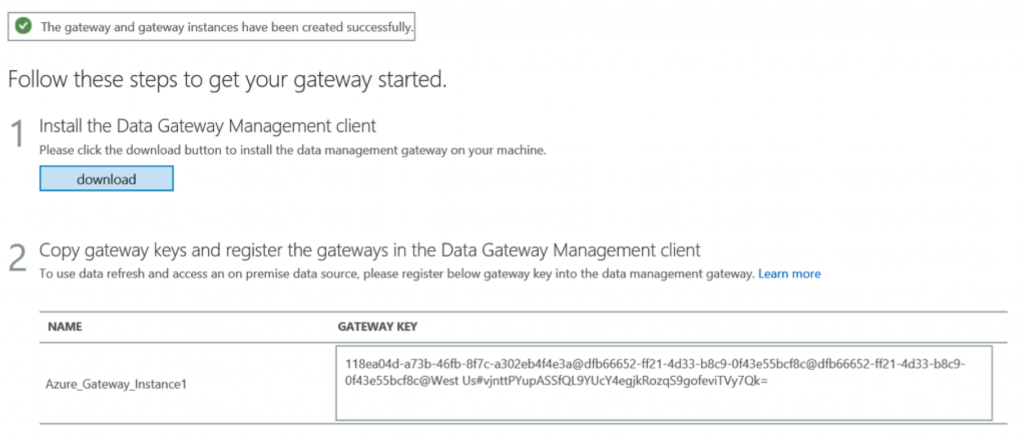Click the NAME column header
The height and width of the screenshot is (440, 1024).
click(x=64, y=326)
